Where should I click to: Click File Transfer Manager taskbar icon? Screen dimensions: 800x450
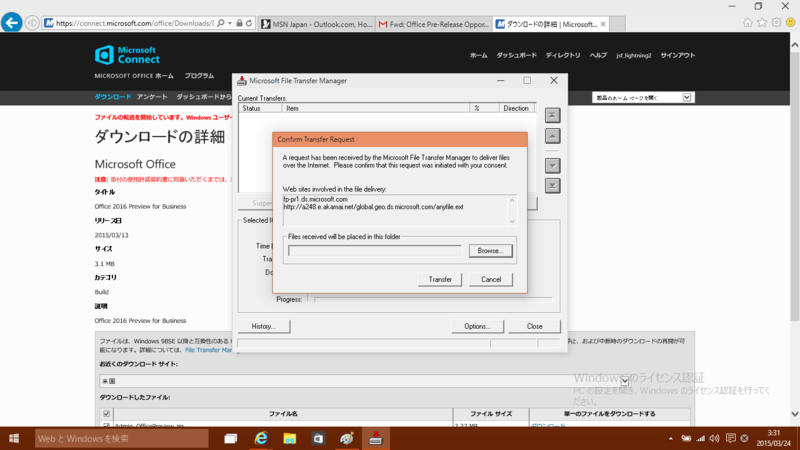[376, 438]
